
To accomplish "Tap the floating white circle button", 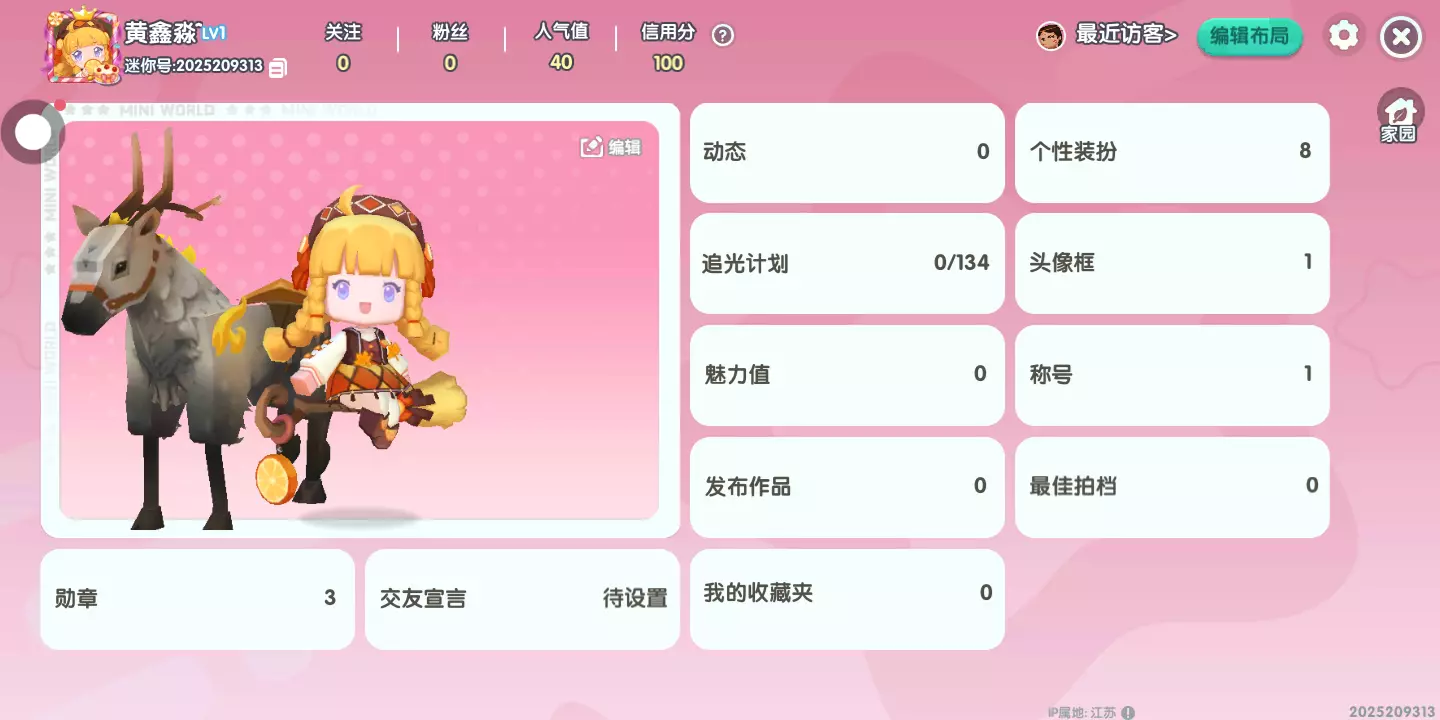I will (33, 131).
